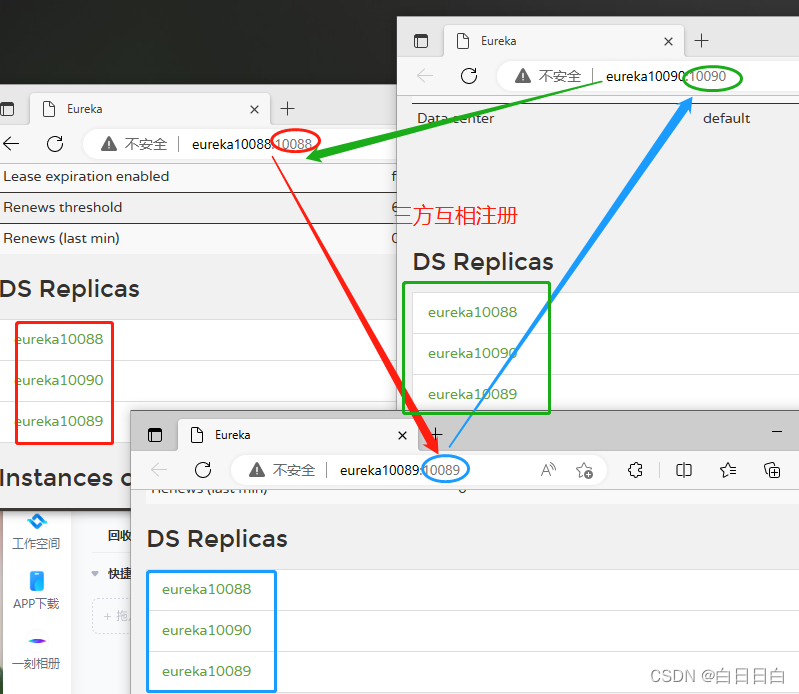Click the 'Renews (last min)' text in eureka10088 window
This screenshot has width=799, height=694.
click(x=61, y=238)
